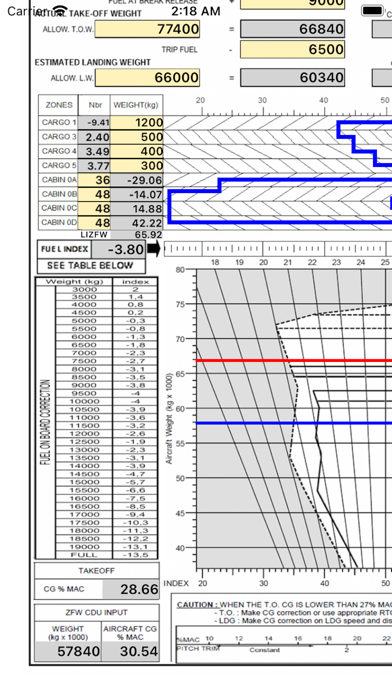This screenshot has width=392, height=696.
Task: Tap the FUEL INDEX value -3.80
Action: [x=119, y=249]
